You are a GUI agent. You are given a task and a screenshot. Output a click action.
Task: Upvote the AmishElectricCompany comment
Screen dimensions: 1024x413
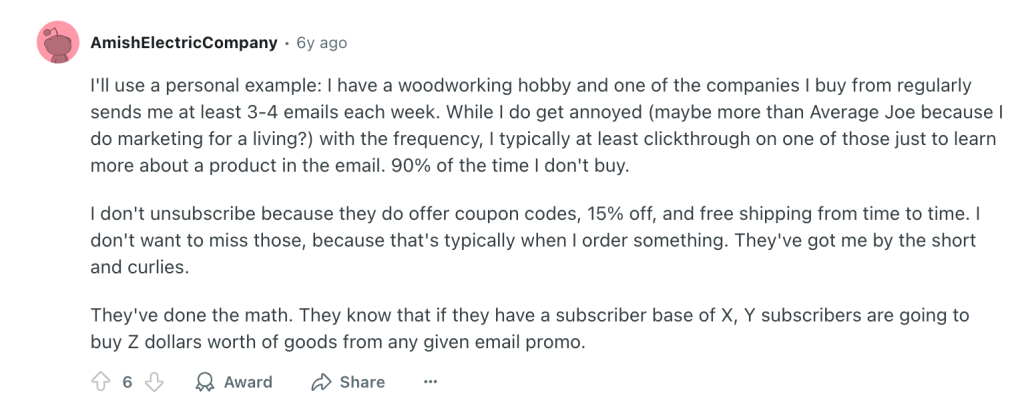click(100, 382)
